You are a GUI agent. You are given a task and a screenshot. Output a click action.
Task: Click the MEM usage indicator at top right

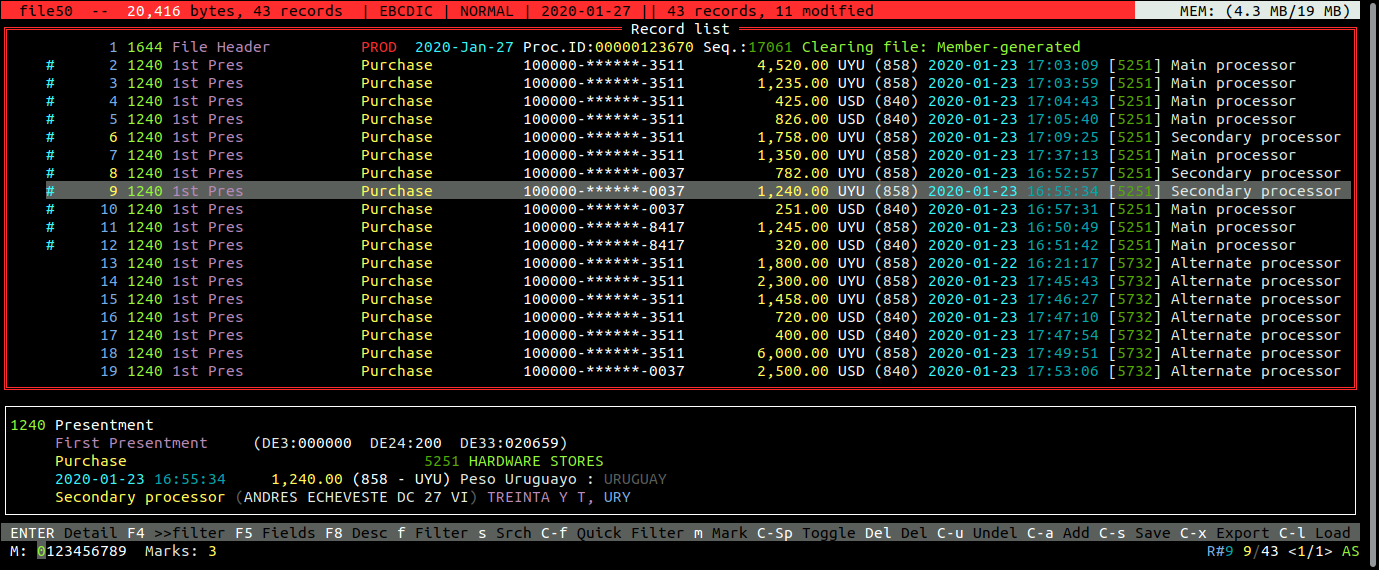point(1256,11)
